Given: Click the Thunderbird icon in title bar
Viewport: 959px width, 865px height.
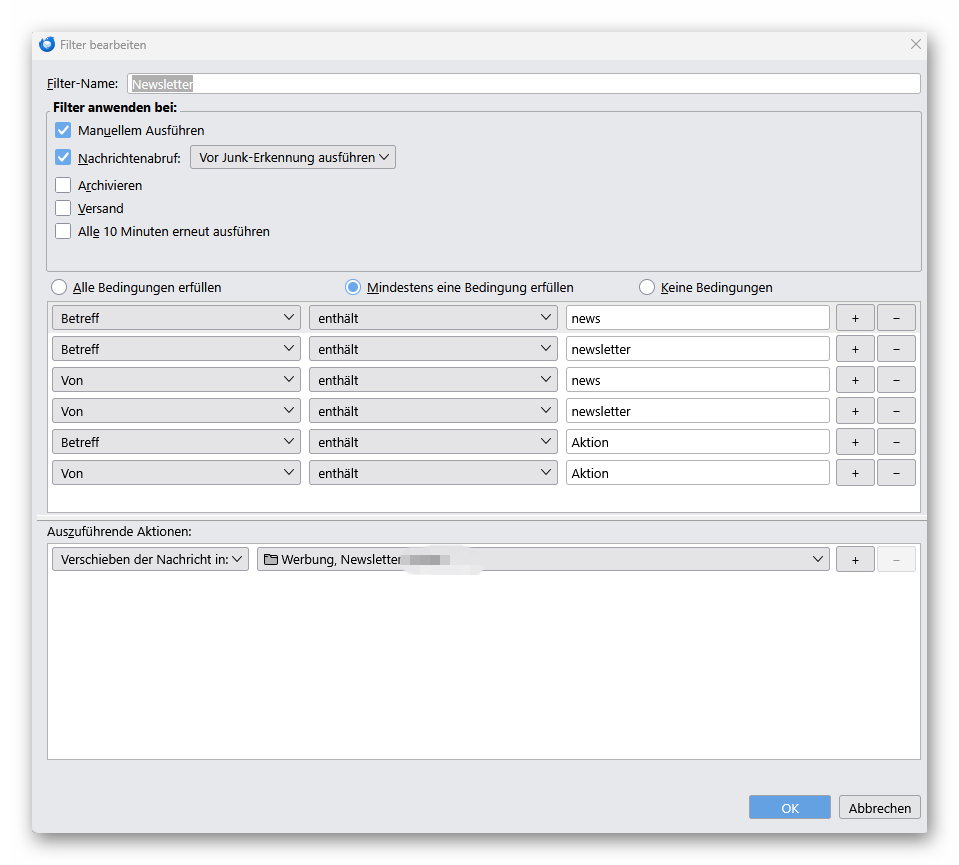Looking at the screenshot, I should [x=47, y=45].
